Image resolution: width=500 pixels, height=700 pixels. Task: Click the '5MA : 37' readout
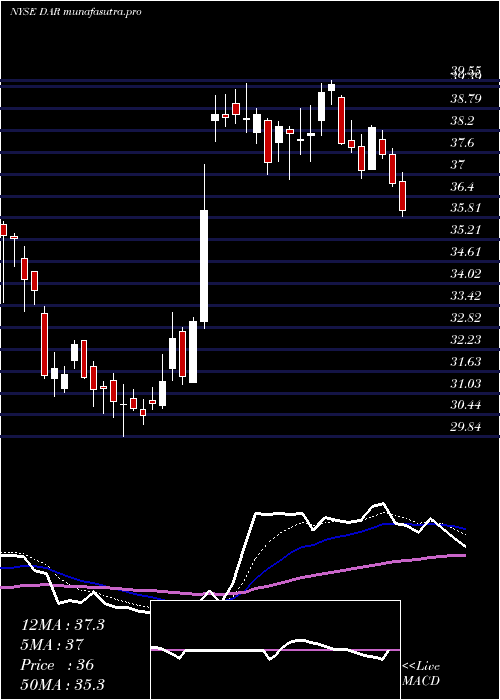tap(52, 645)
